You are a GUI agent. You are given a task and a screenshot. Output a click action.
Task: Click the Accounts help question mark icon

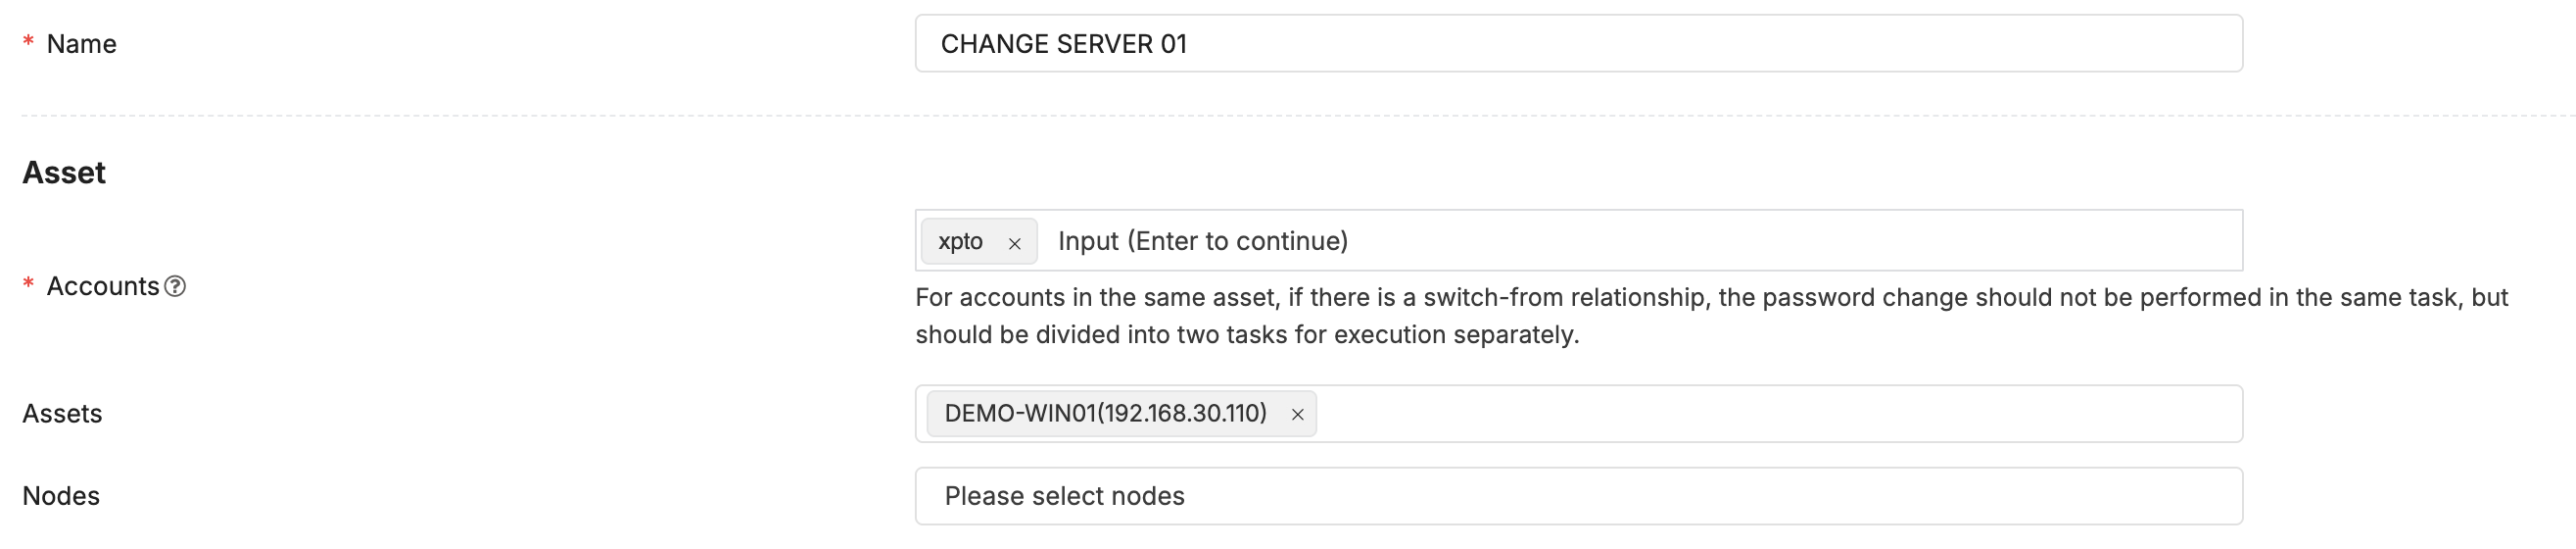coord(175,287)
